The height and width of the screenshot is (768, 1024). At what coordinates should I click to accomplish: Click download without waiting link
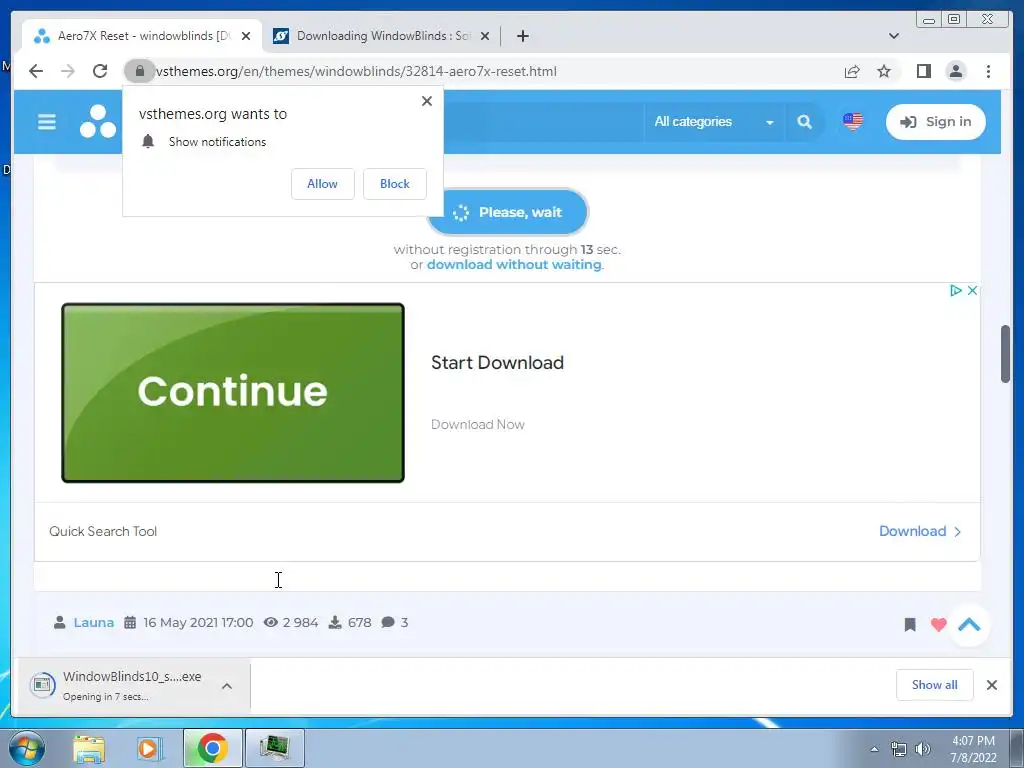point(514,264)
